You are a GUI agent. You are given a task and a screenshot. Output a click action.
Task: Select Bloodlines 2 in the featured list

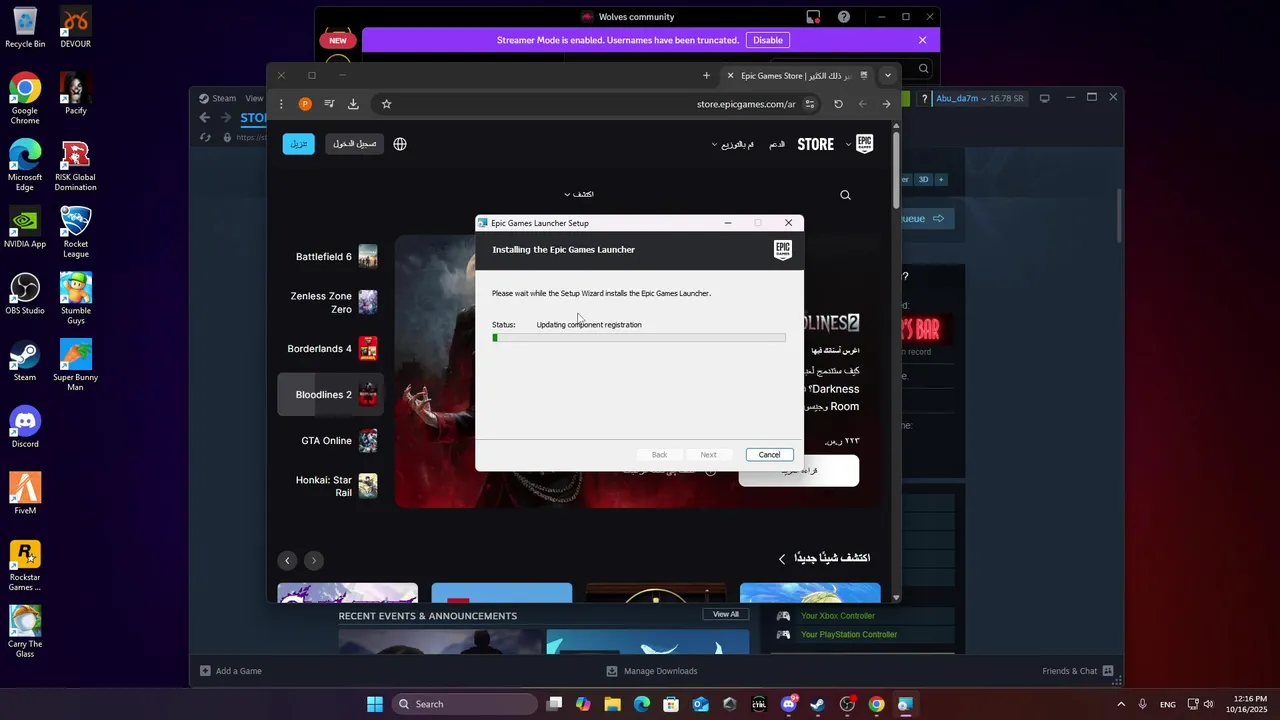click(331, 395)
